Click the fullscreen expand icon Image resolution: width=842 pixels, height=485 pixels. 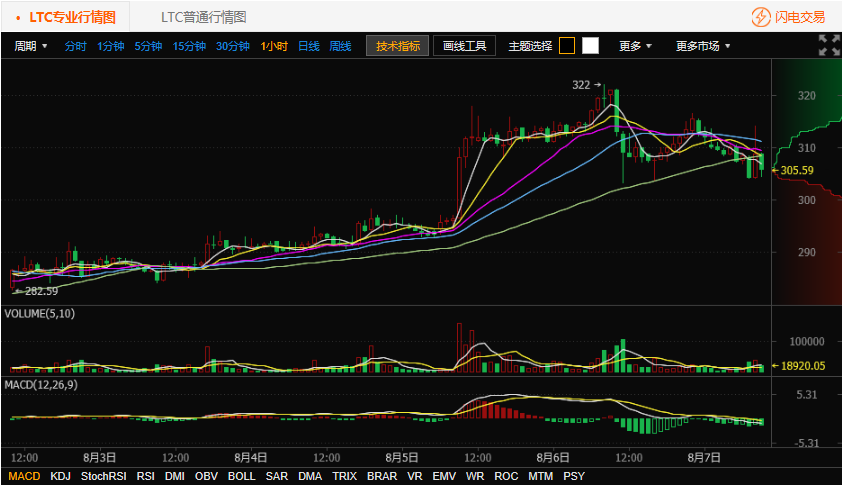[x=829, y=45]
